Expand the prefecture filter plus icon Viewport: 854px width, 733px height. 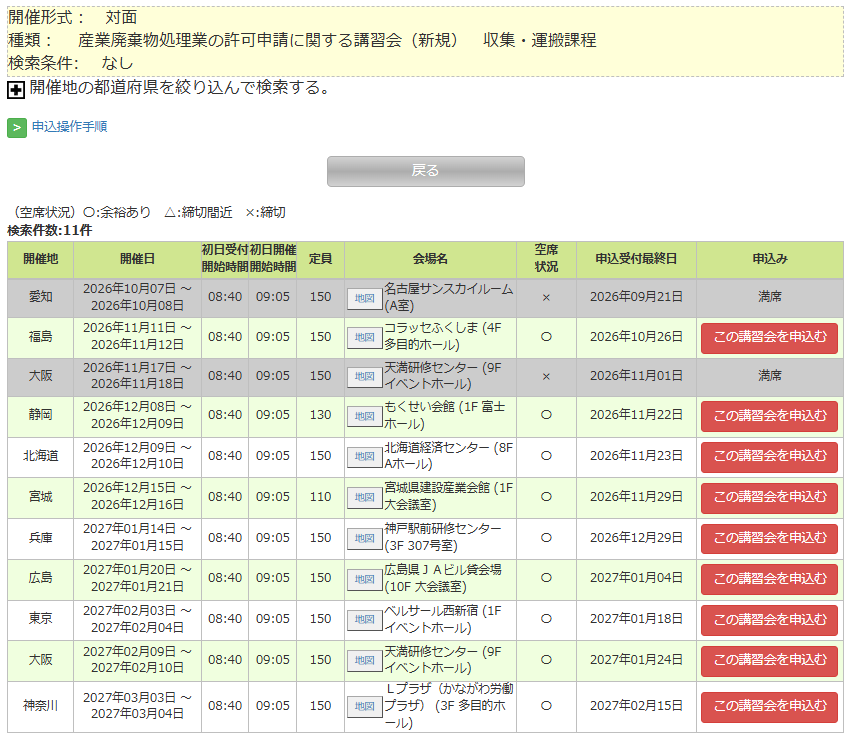tap(16, 90)
